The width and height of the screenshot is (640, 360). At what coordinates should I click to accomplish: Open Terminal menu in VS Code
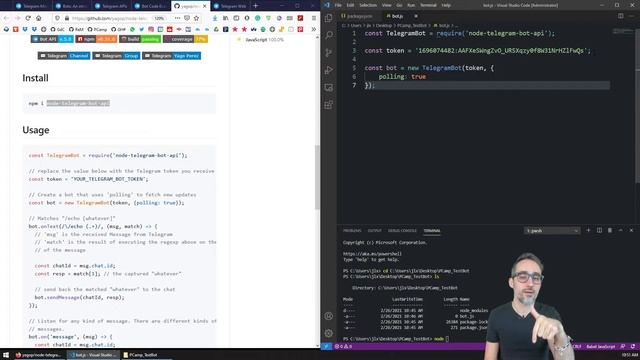click(x=428, y=5)
